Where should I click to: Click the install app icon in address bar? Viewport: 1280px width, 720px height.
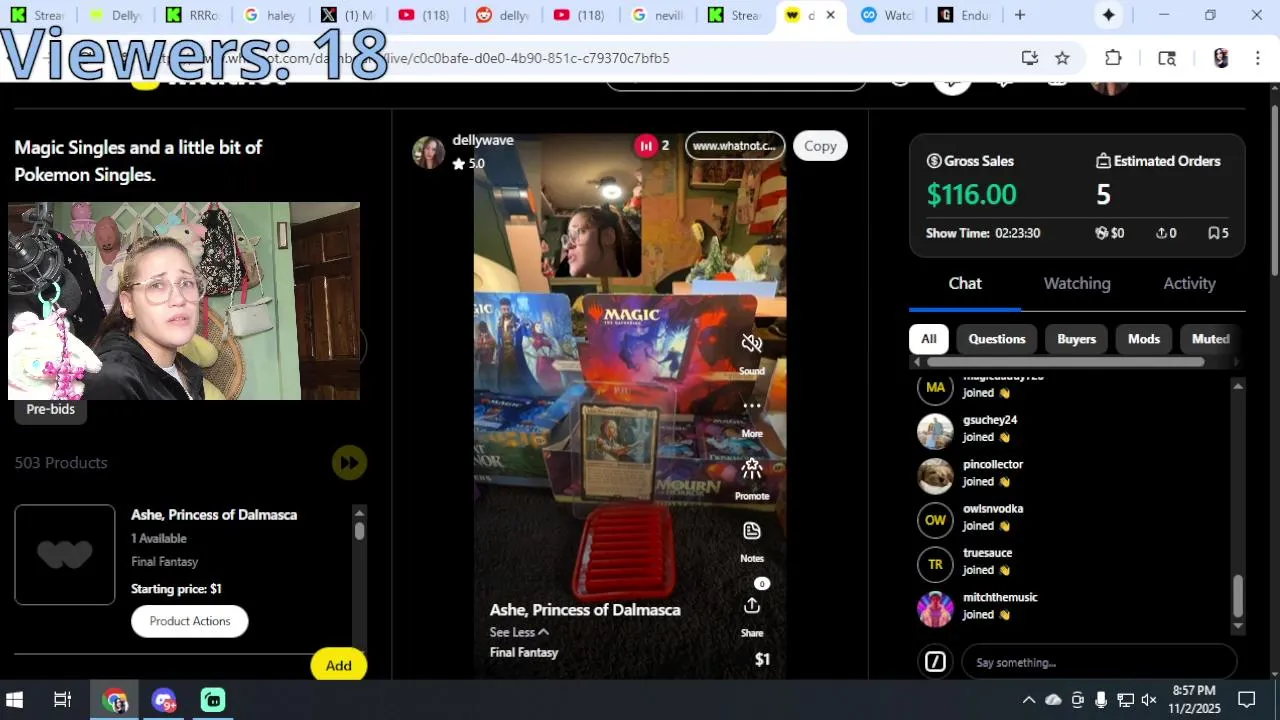coord(1029,58)
